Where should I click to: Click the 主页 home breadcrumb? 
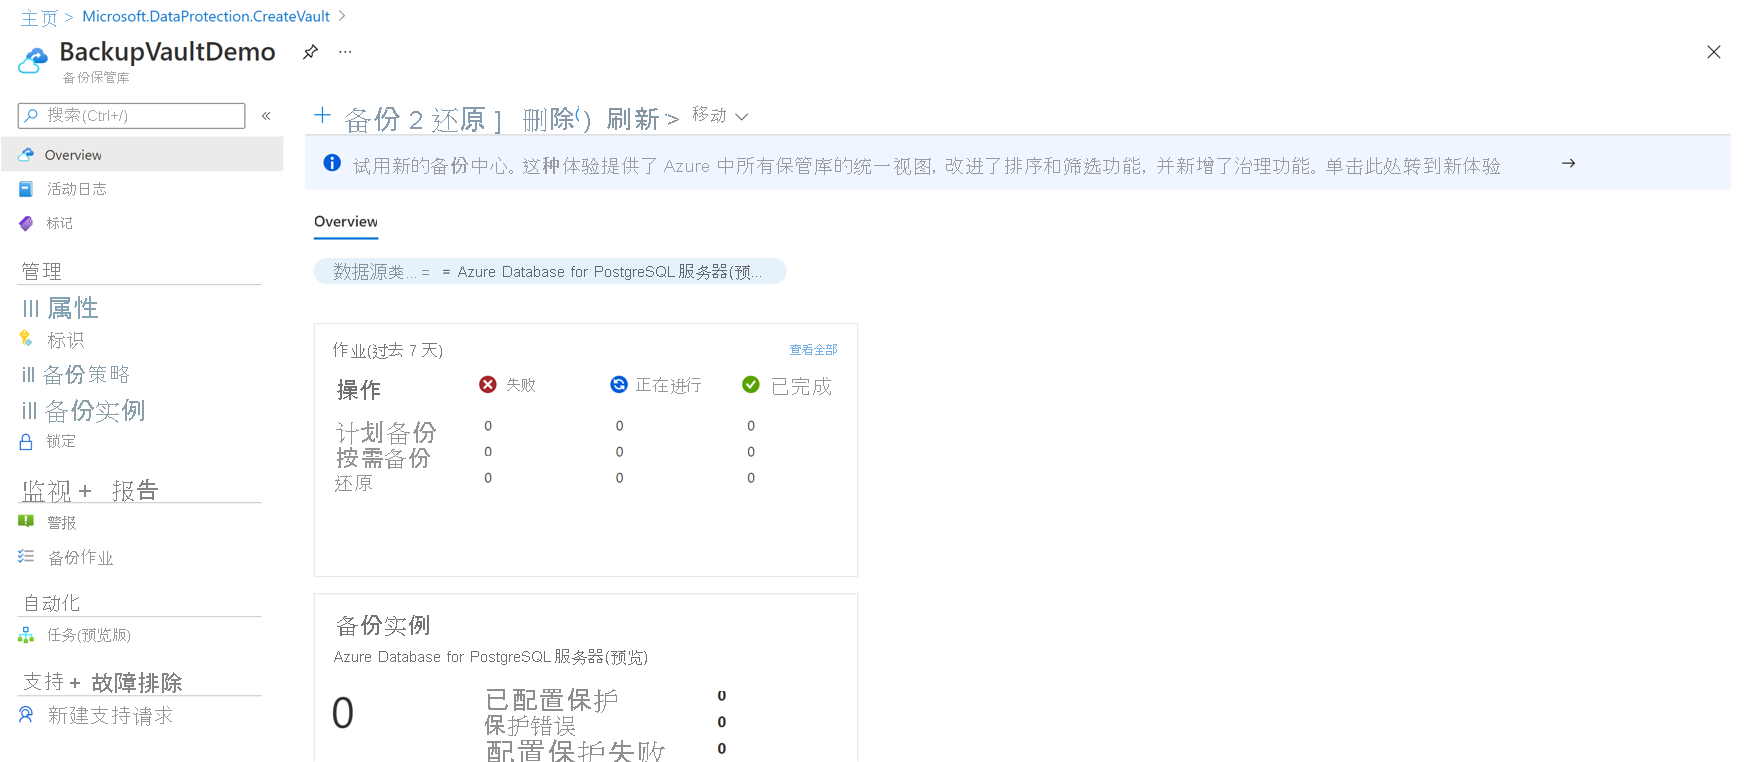(x=39, y=18)
